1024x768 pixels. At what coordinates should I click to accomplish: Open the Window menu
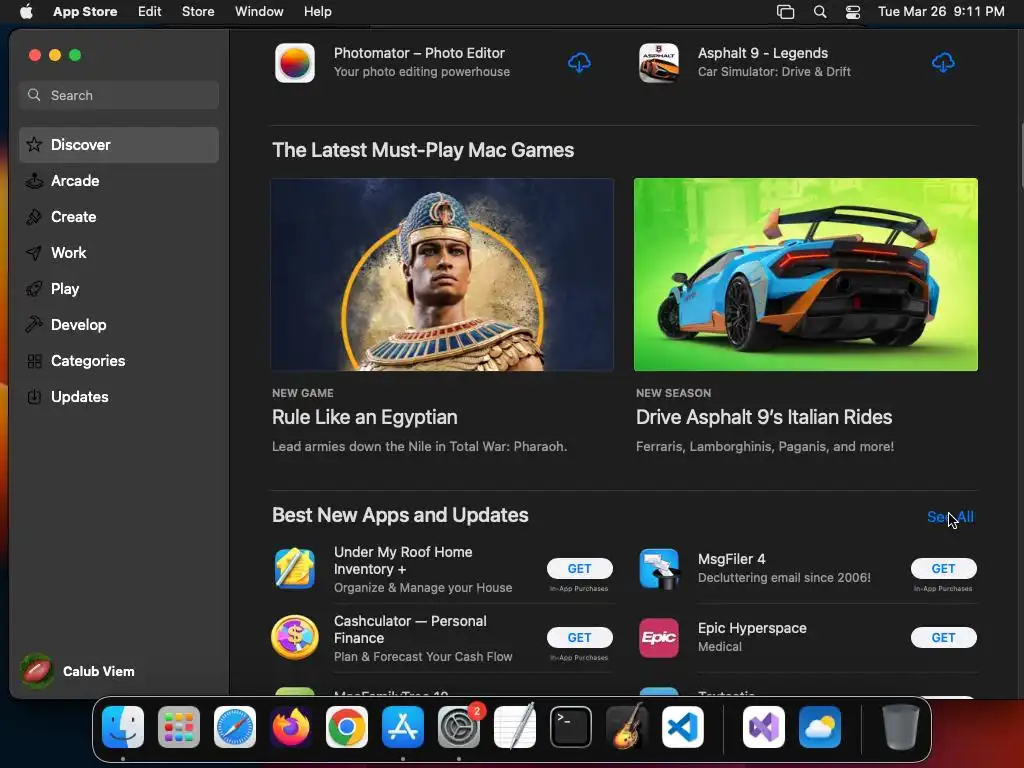point(259,12)
